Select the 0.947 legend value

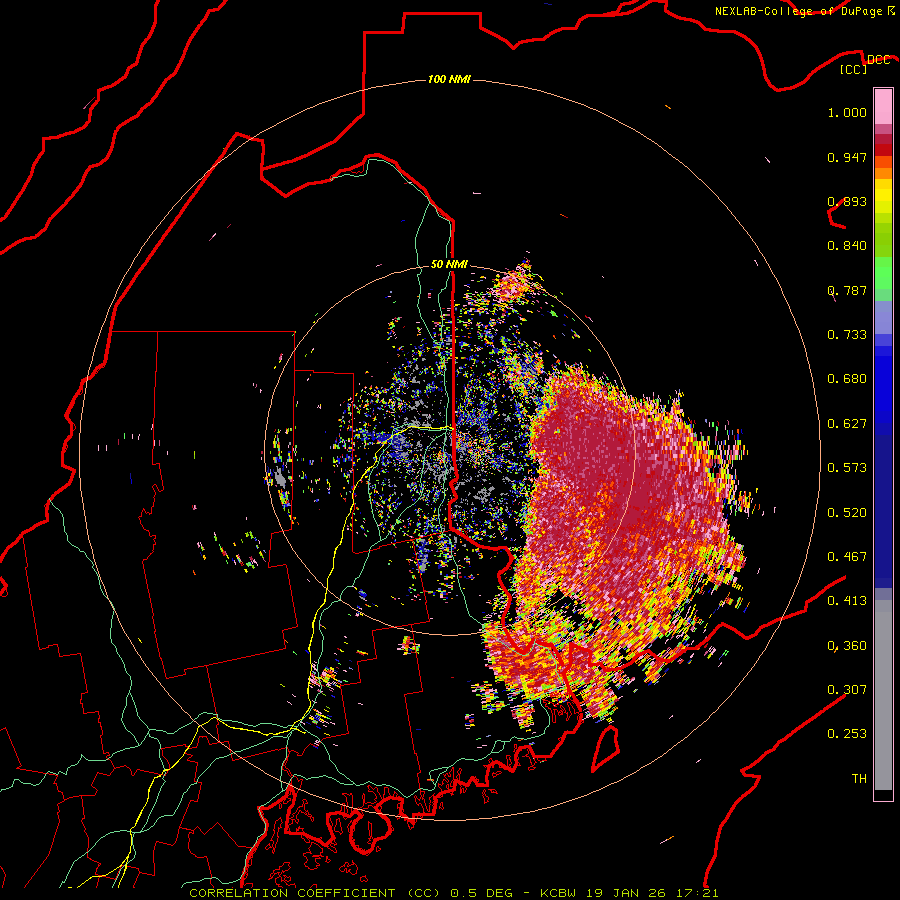[847, 157]
